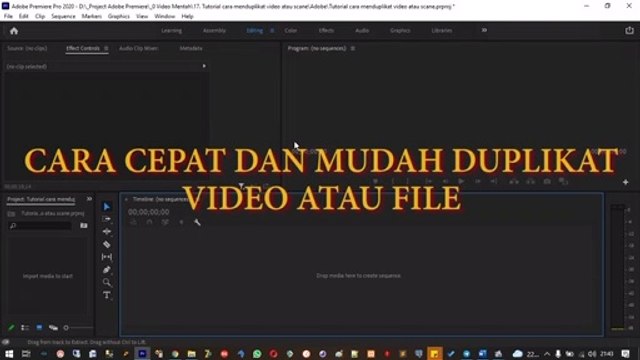
Task: Open Windows Start menu
Action: tap(9, 354)
